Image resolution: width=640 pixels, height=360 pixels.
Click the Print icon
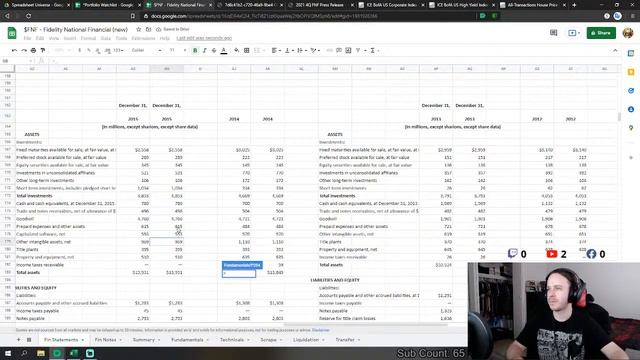(33, 50)
